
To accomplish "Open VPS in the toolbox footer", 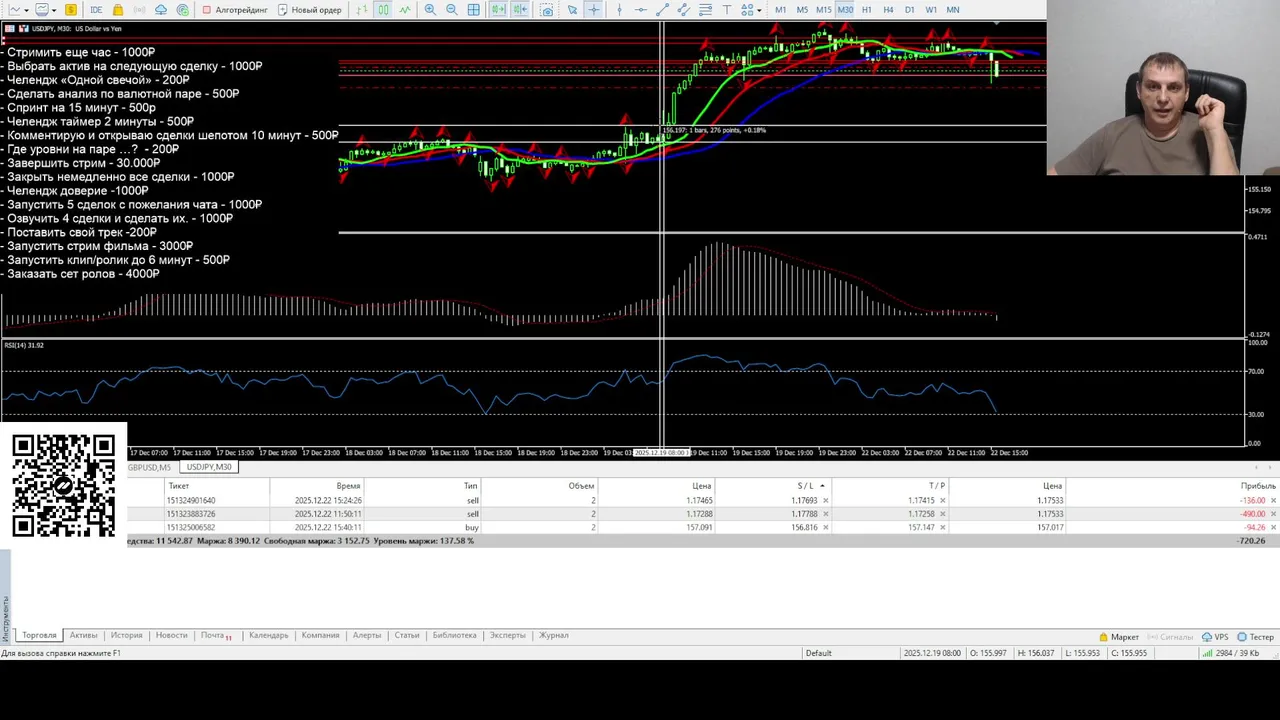I will click(x=1215, y=637).
